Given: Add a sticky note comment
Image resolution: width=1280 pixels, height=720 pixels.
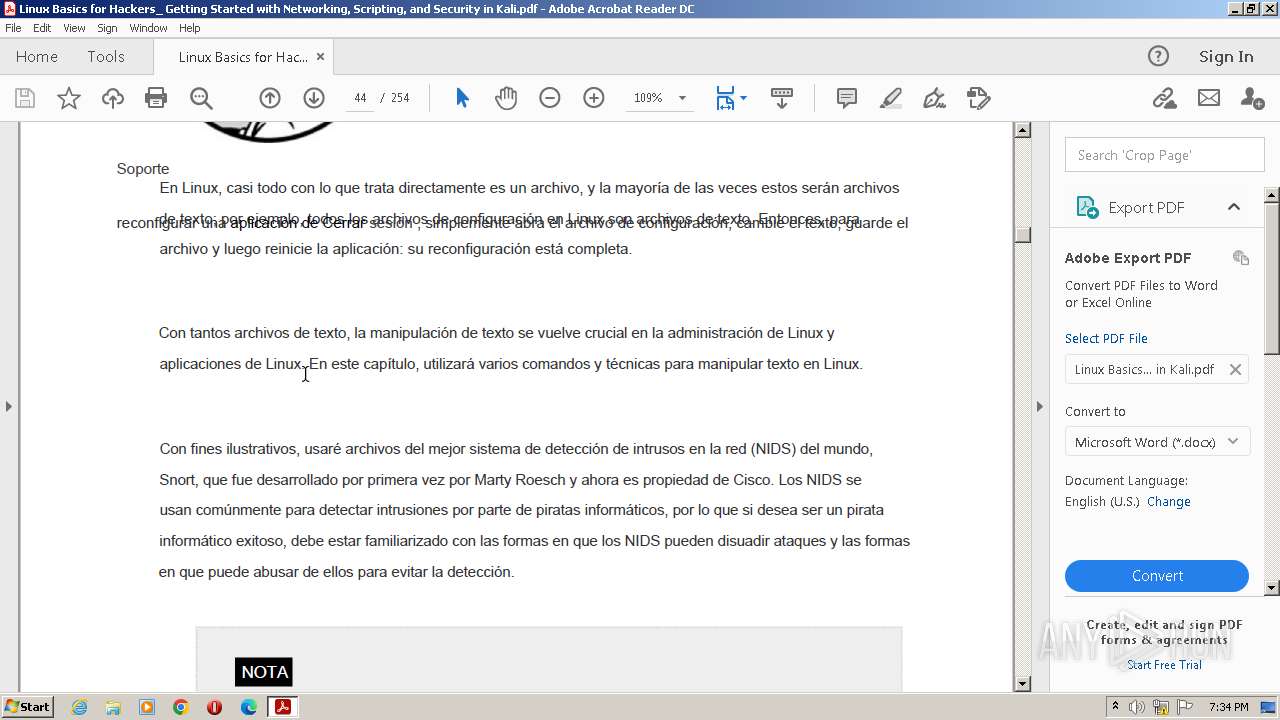Looking at the screenshot, I should pyautogui.click(x=847, y=98).
